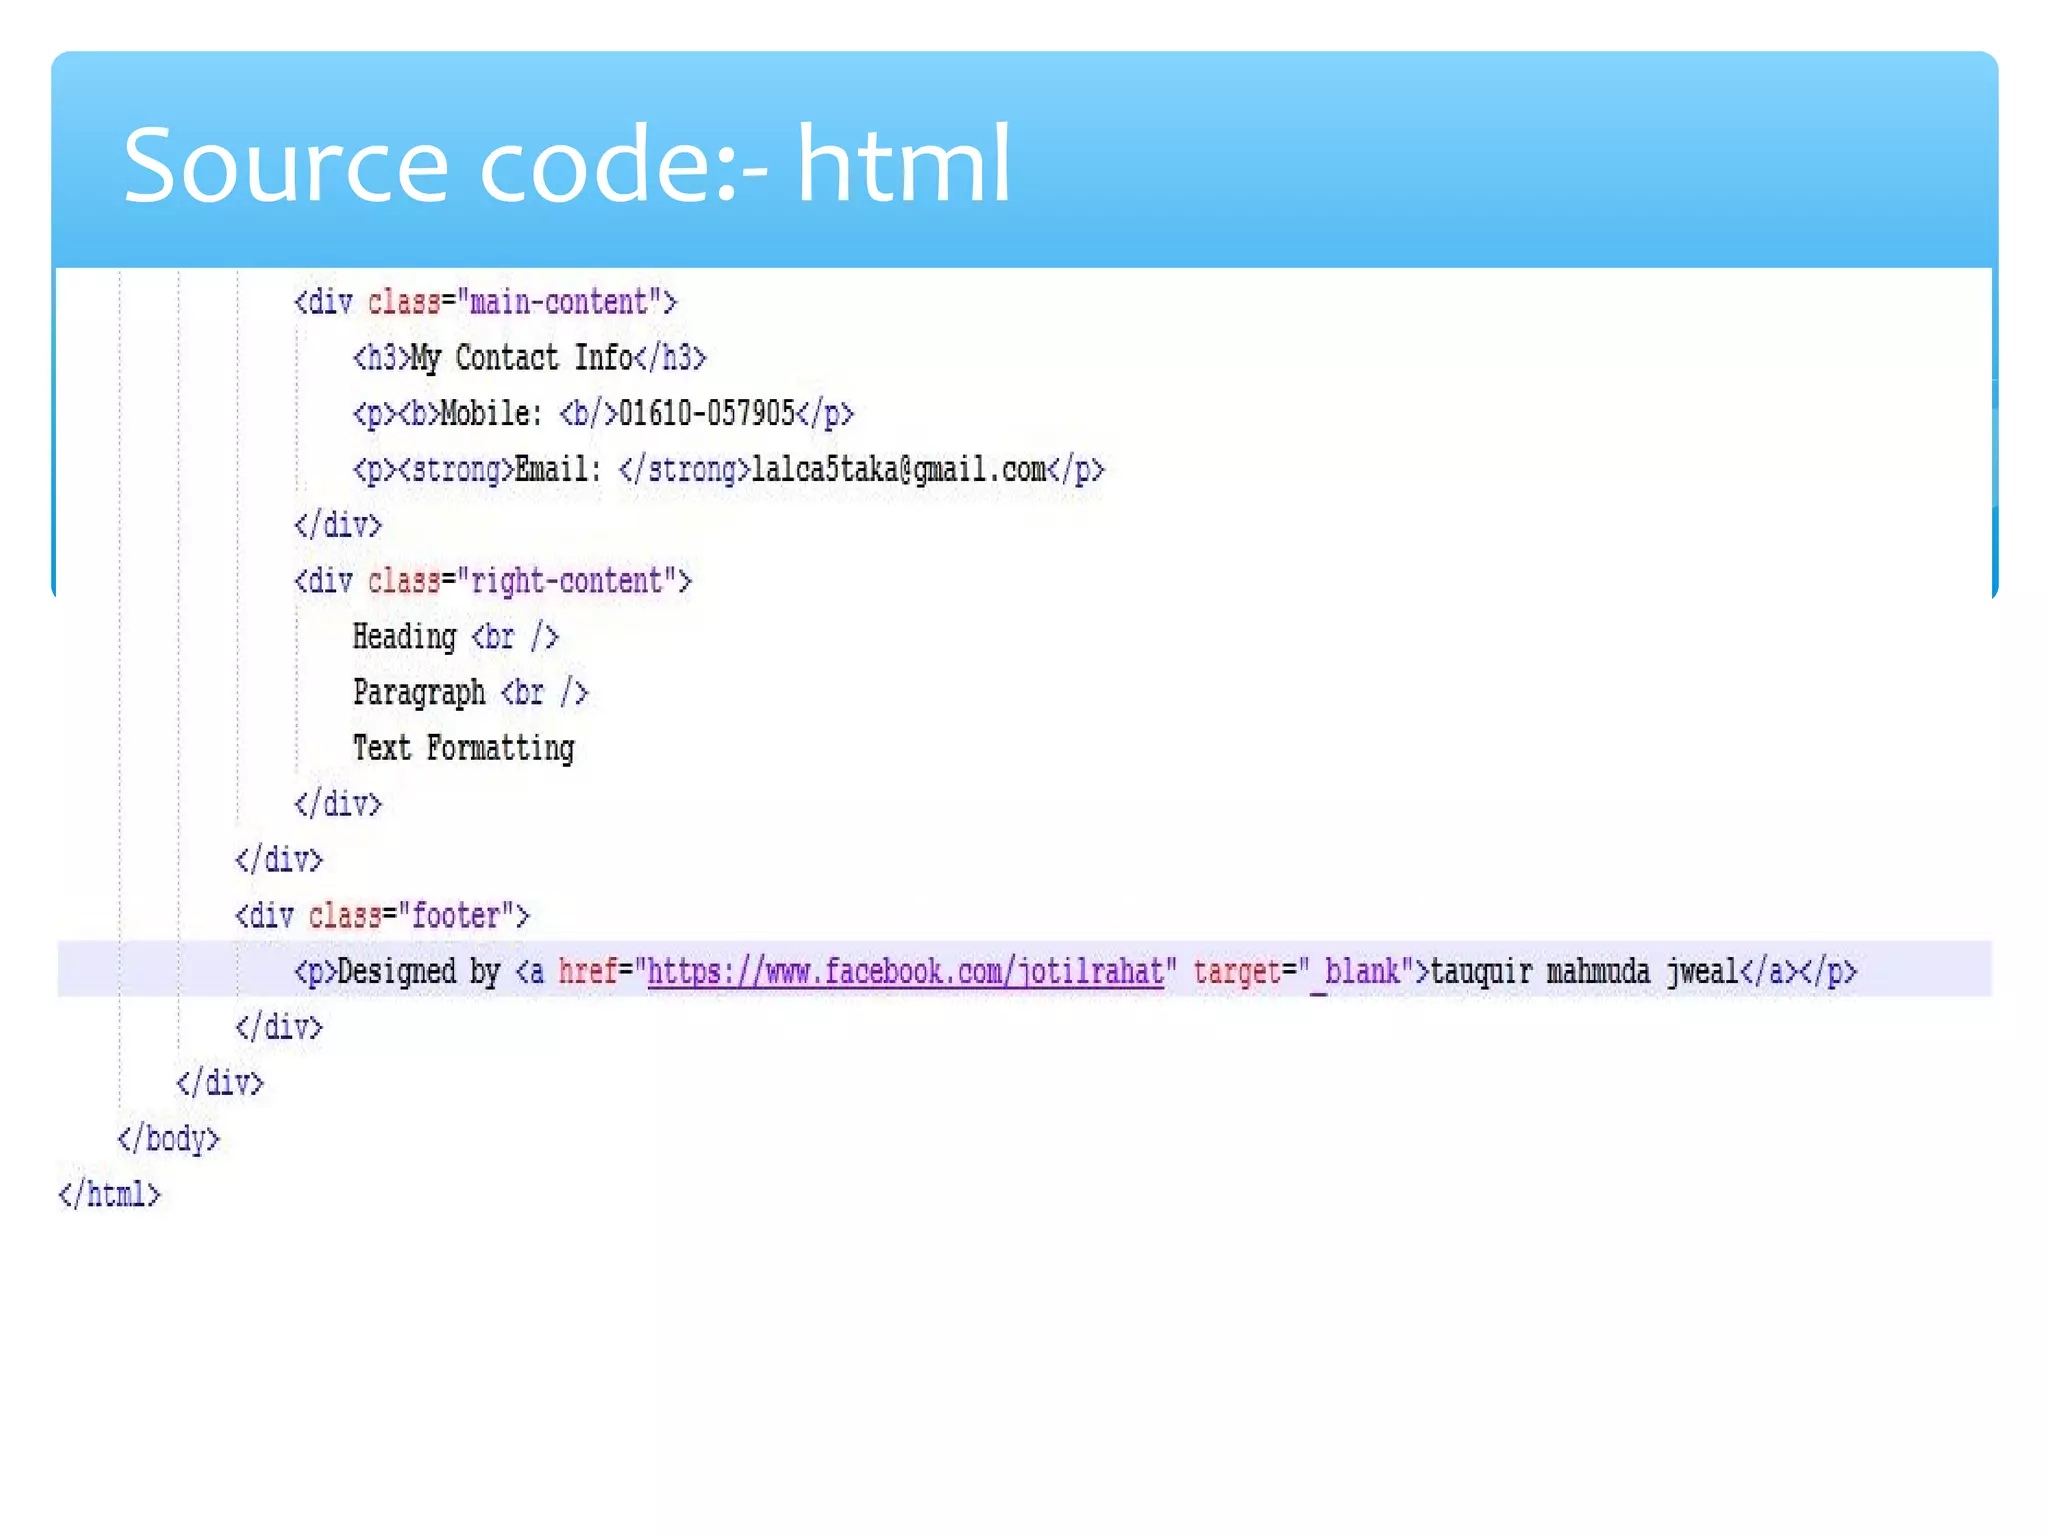
Task: Click the footer div opening tag
Action: (x=382, y=916)
